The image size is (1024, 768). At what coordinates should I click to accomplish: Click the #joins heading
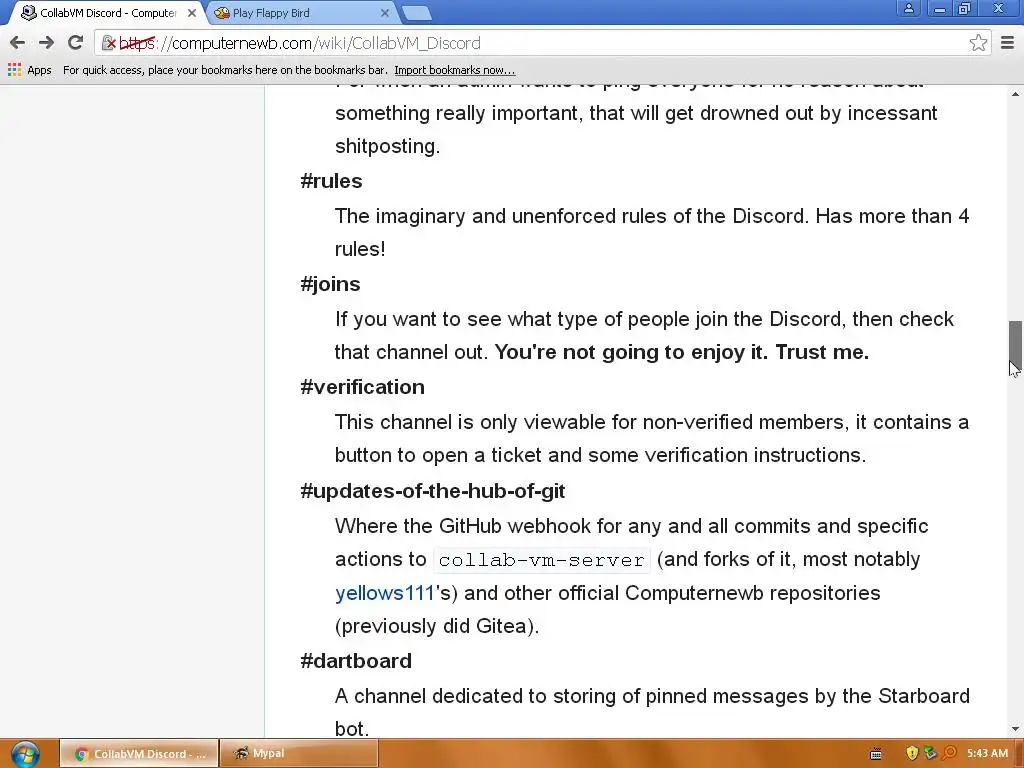330,284
